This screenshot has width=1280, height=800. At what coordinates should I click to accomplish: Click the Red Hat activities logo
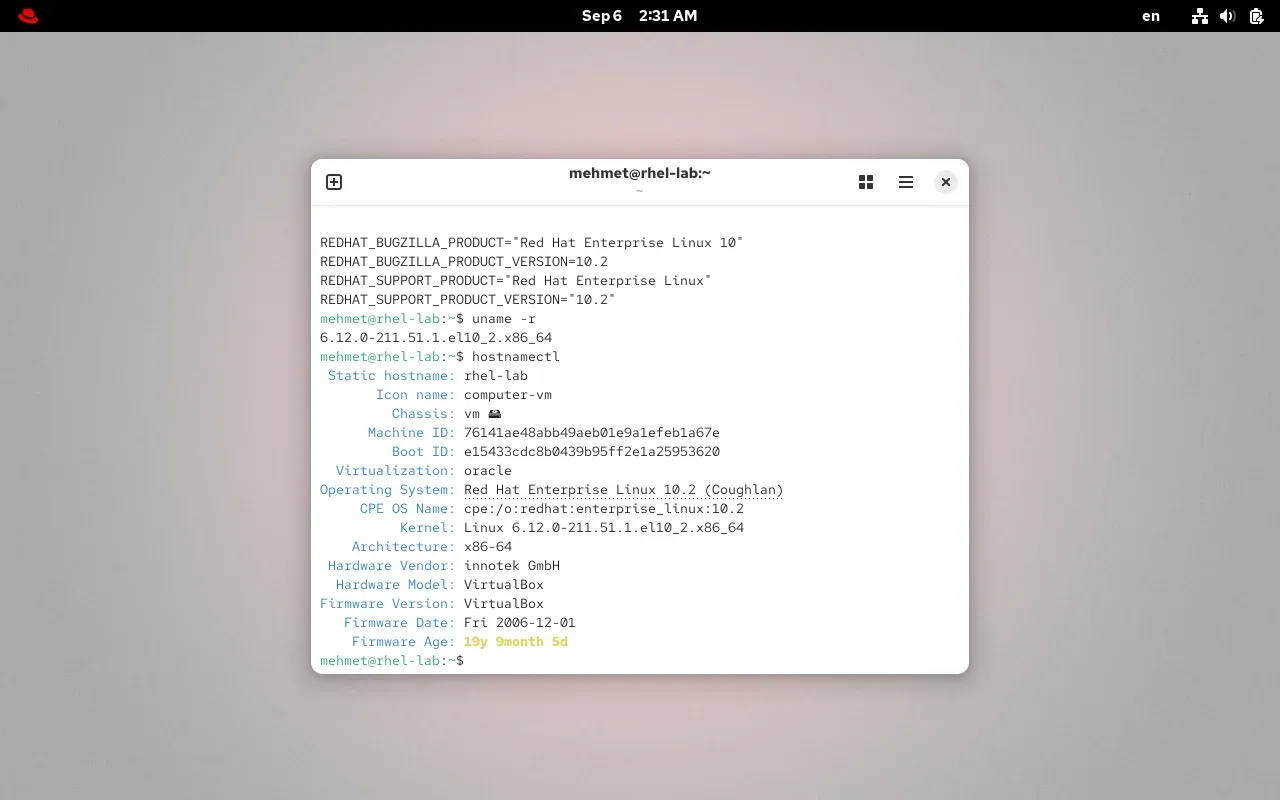[28, 16]
